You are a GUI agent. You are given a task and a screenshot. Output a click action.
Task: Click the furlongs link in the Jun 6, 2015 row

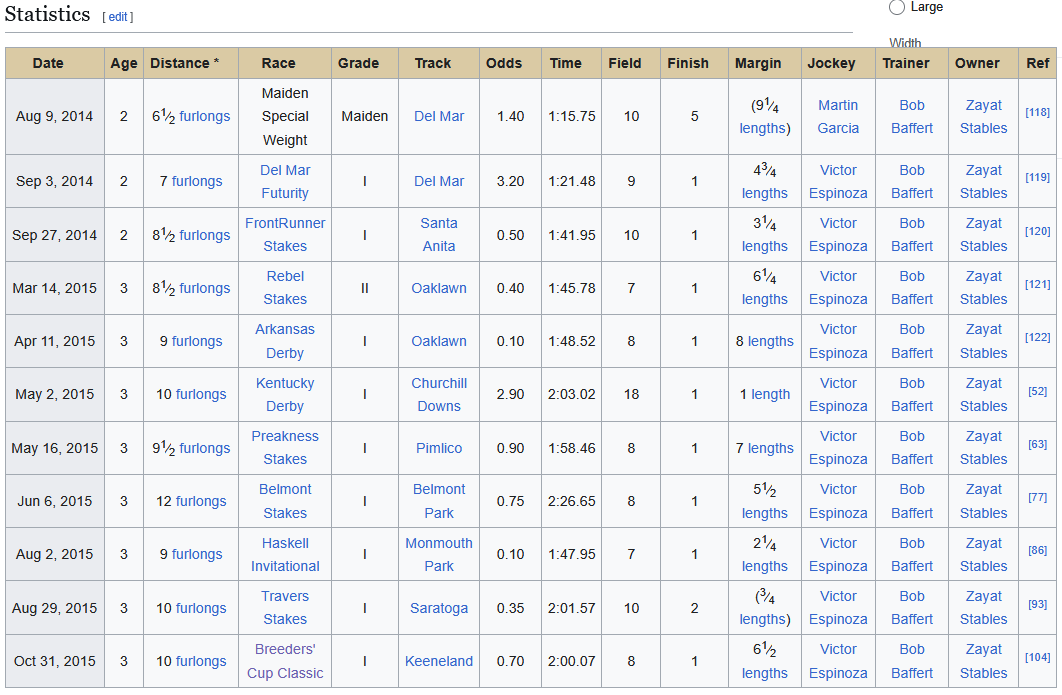pos(200,501)
